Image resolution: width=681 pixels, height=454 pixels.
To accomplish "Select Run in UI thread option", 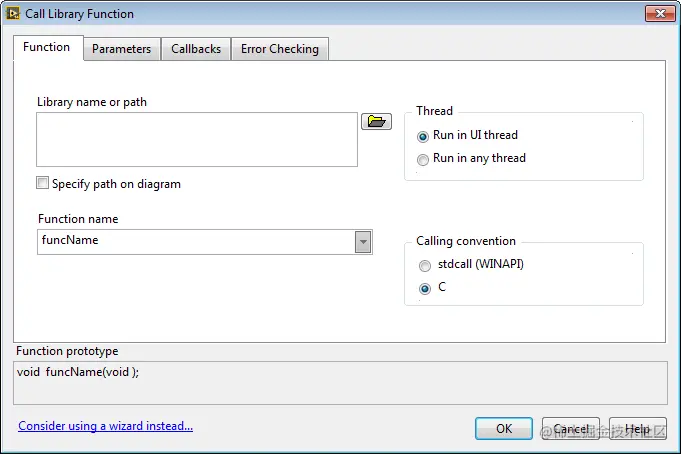I will tap(424, 136).
